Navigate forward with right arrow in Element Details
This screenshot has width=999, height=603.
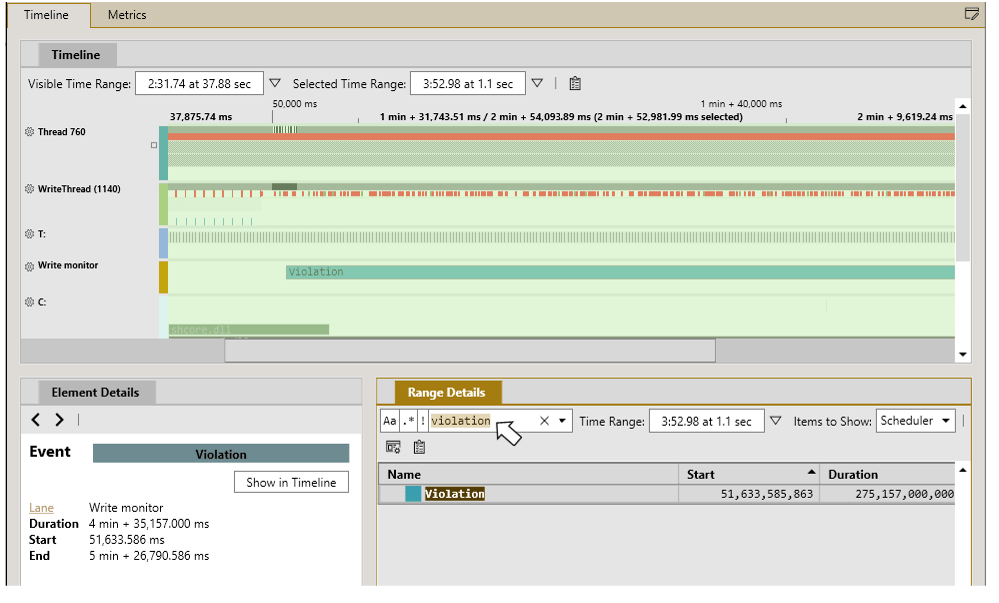click(x=59, y=419)
